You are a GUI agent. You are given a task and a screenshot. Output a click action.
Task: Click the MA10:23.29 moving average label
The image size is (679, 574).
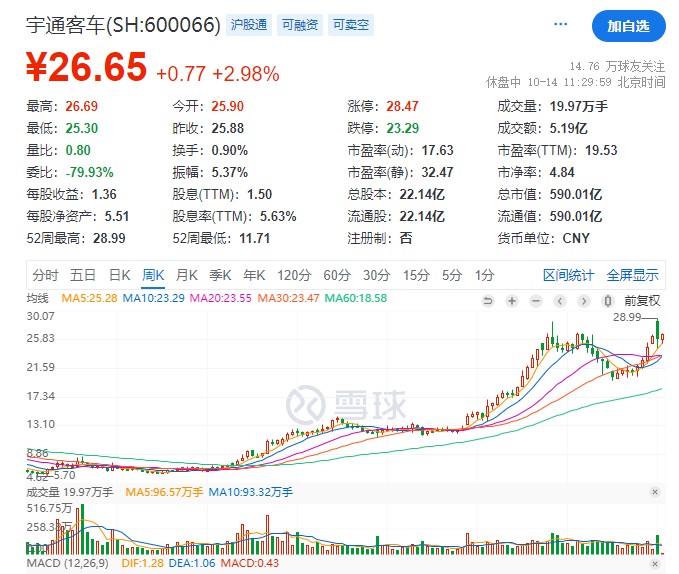click(x=154, y=298)
